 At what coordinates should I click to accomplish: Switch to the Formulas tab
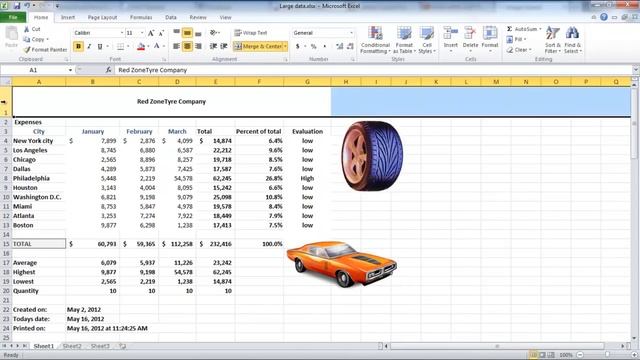pyautogui.click(x=141, y=18)
